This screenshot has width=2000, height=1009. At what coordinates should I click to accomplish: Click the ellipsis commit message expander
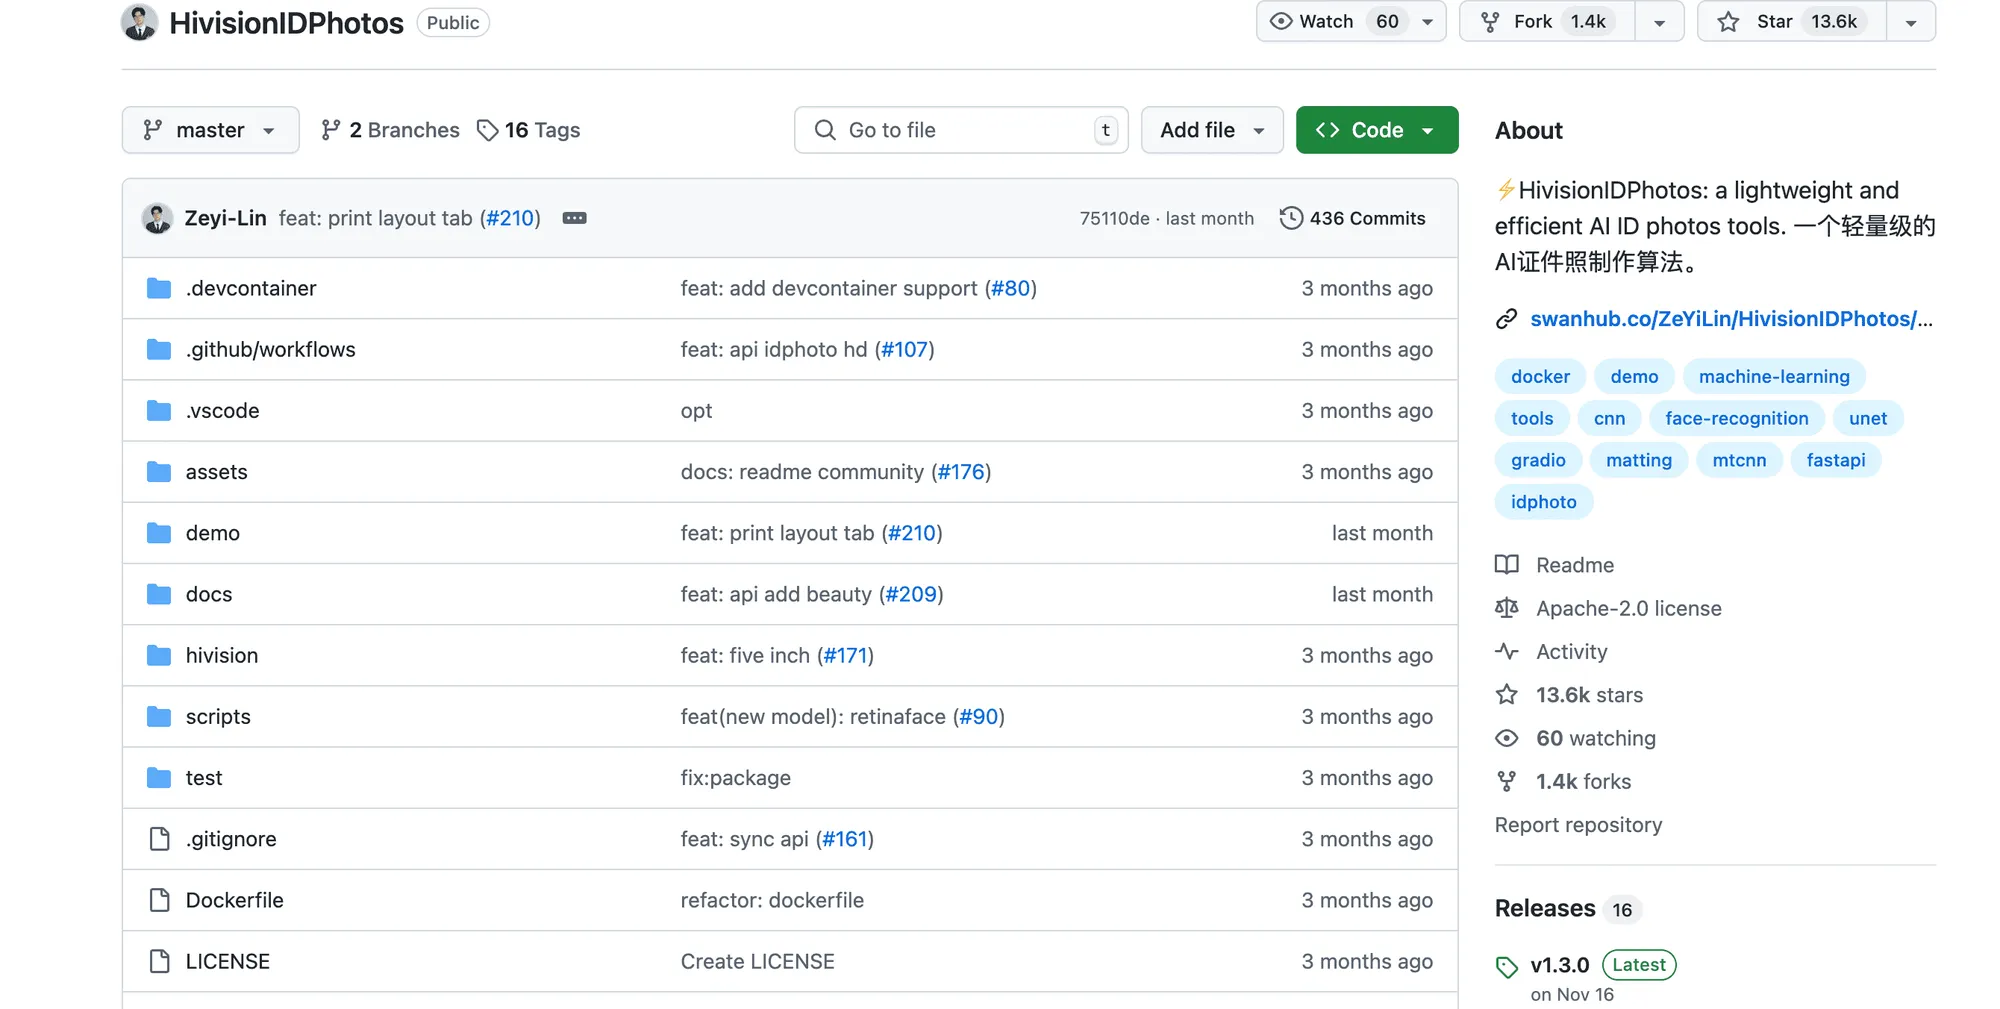point(574,218)
